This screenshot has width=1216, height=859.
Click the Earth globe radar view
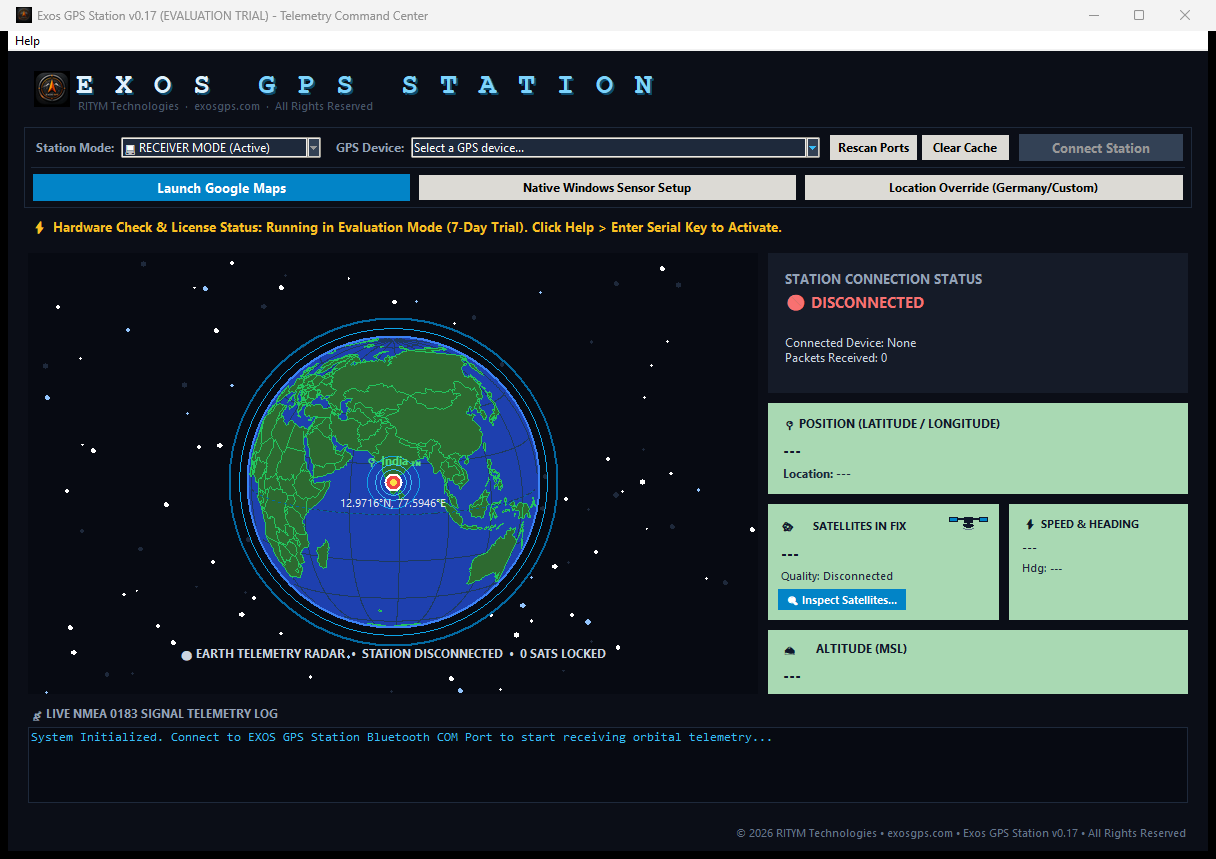393,484
